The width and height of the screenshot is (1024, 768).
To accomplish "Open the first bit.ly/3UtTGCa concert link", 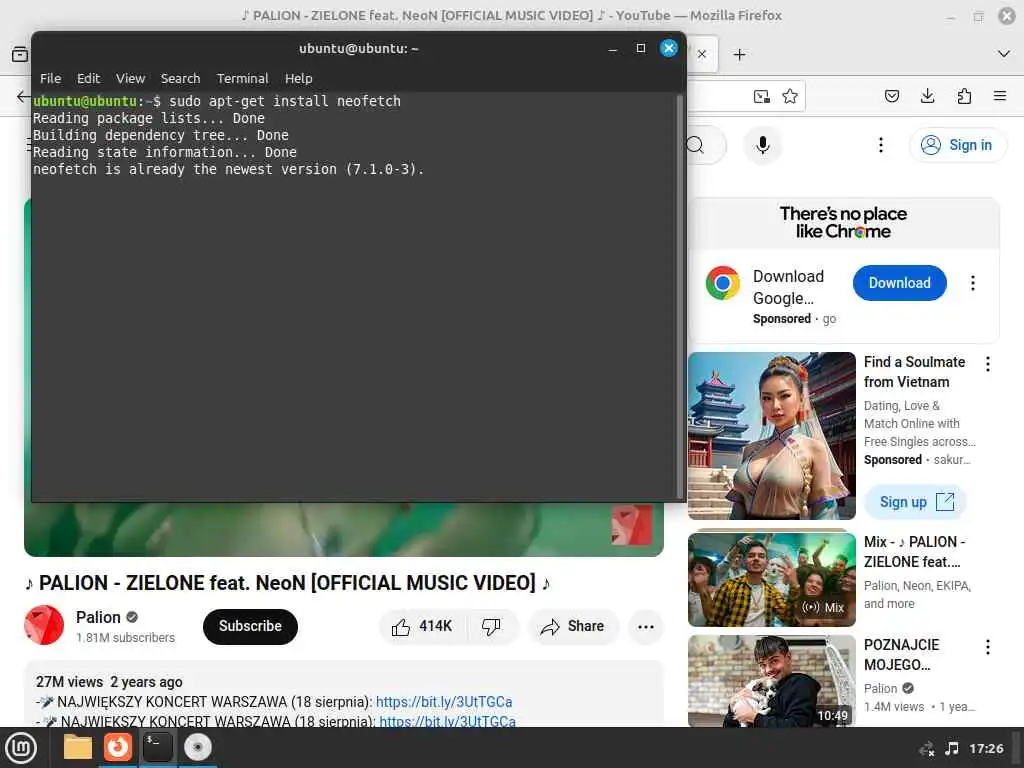I will pos(443,702).
